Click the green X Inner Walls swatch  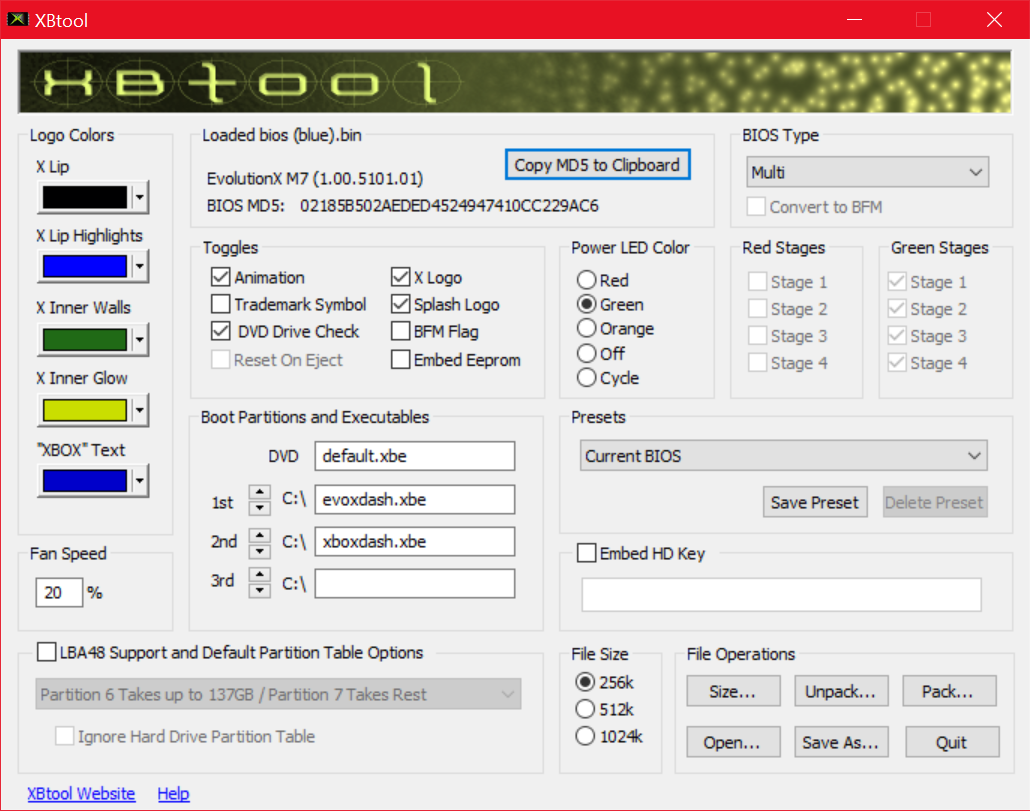tap(85, 340)
